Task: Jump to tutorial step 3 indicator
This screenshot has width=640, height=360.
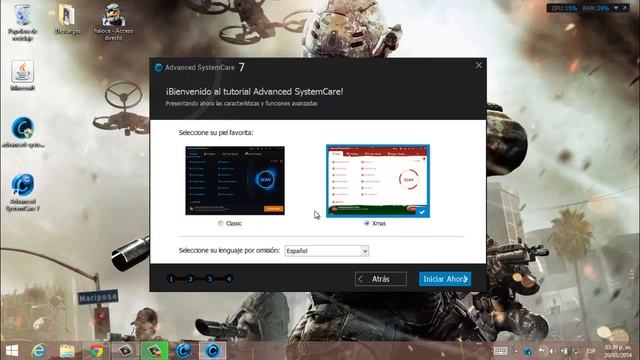Action: pos(210,279)
